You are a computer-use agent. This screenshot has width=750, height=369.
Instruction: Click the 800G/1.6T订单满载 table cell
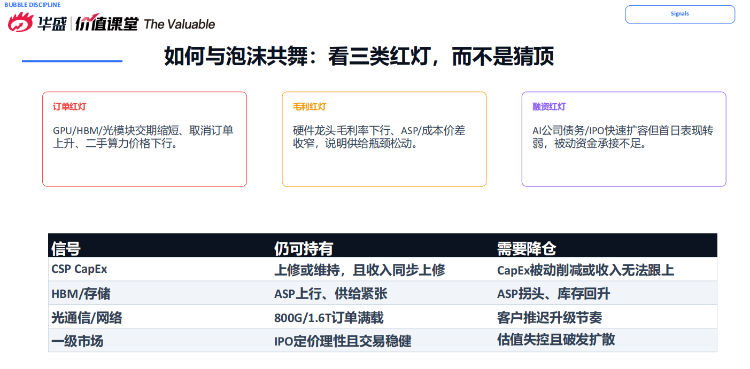[x=329, y=317]
